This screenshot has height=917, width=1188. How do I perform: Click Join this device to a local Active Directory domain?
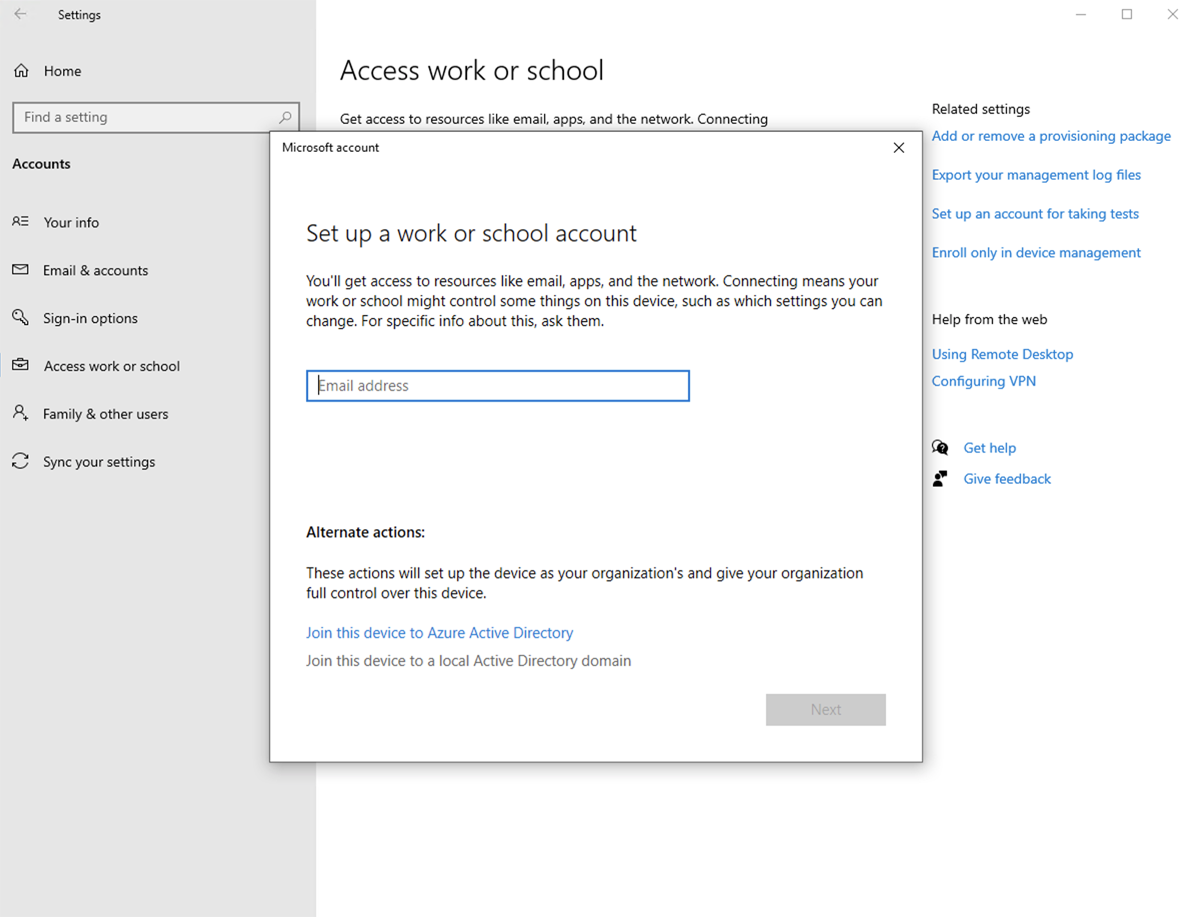pos(468,661)
